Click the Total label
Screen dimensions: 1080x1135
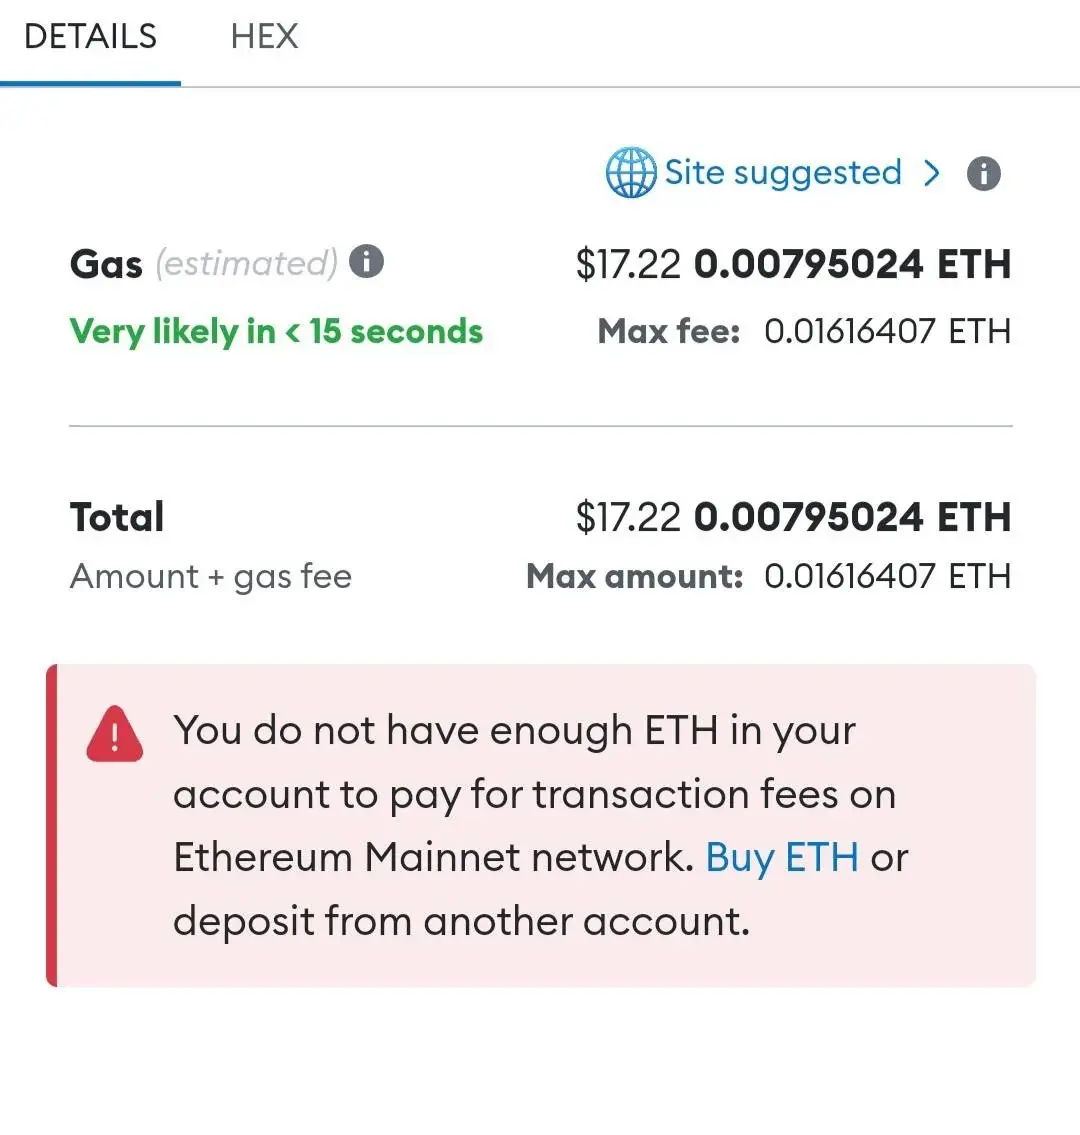pyautogui.click(x=117, y=517)
